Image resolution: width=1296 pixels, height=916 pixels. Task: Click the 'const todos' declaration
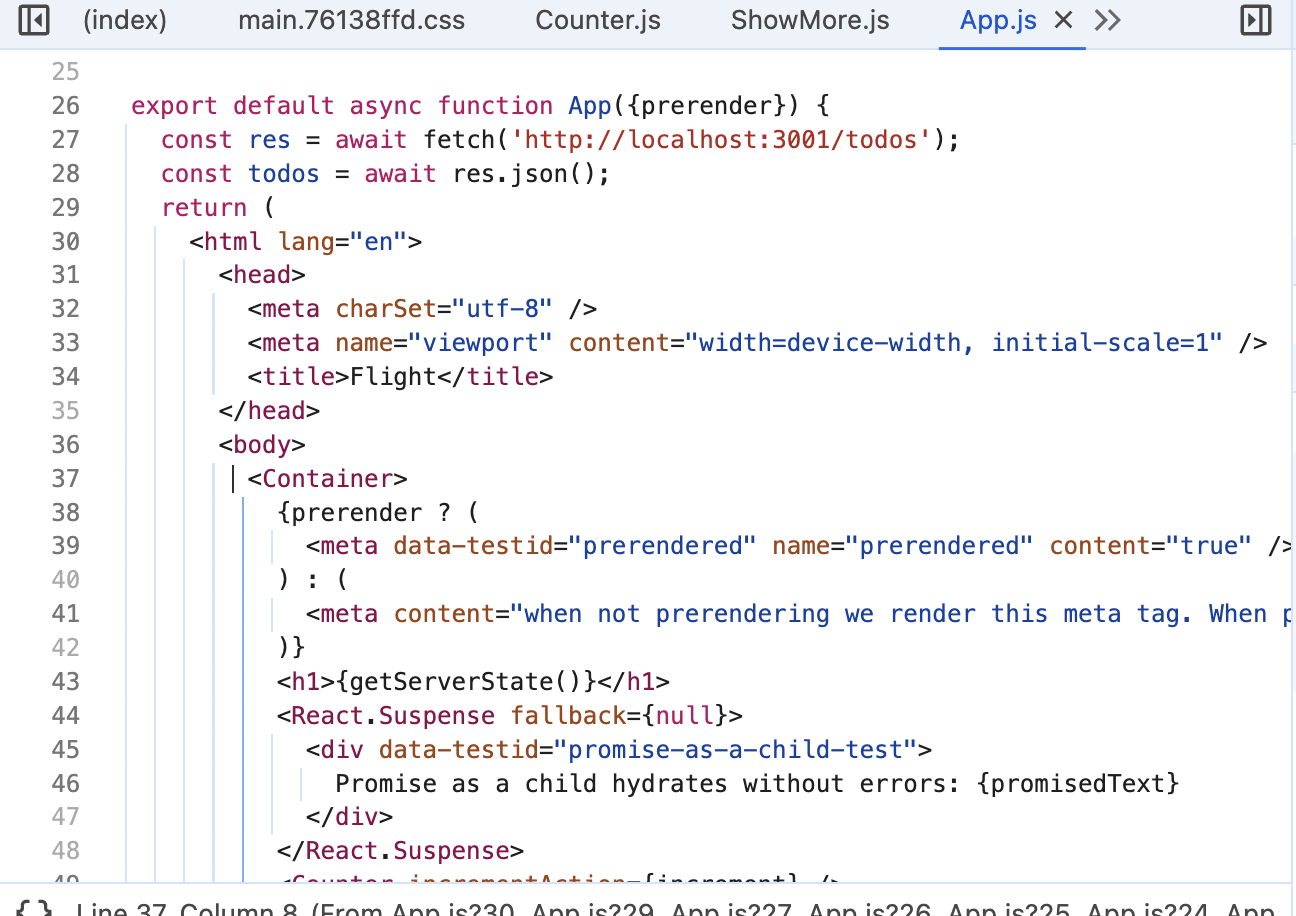[x=240, y=174]
